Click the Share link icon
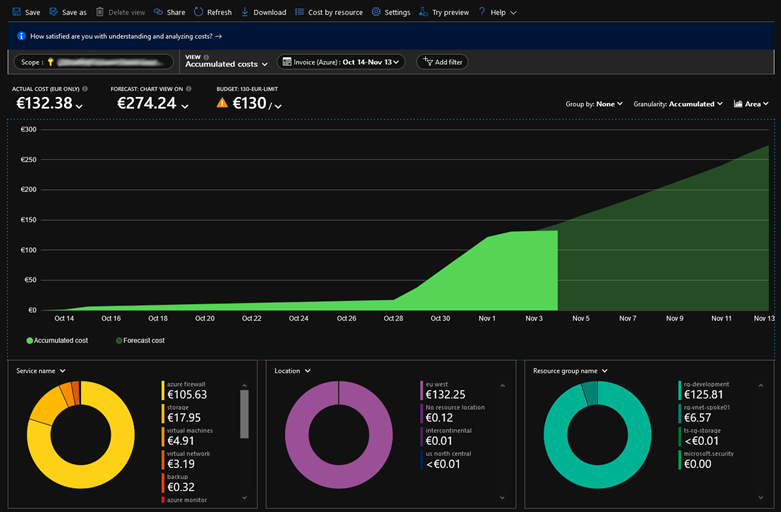The height and width of the screenshot is (512, 781). (x=158, y=12)
